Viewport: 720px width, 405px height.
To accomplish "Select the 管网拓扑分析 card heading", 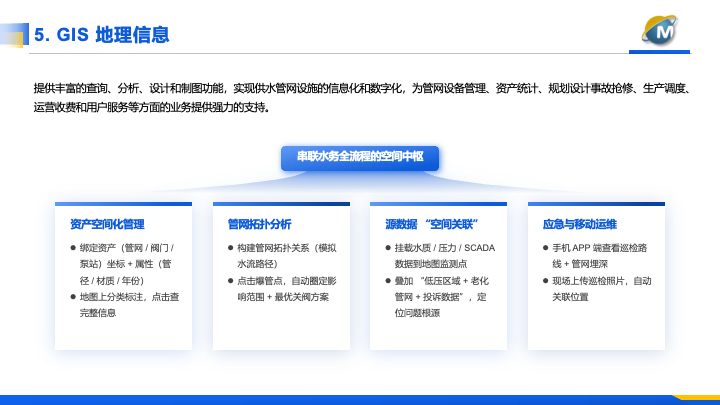I will pyautogui.click(x=259, y=224).
